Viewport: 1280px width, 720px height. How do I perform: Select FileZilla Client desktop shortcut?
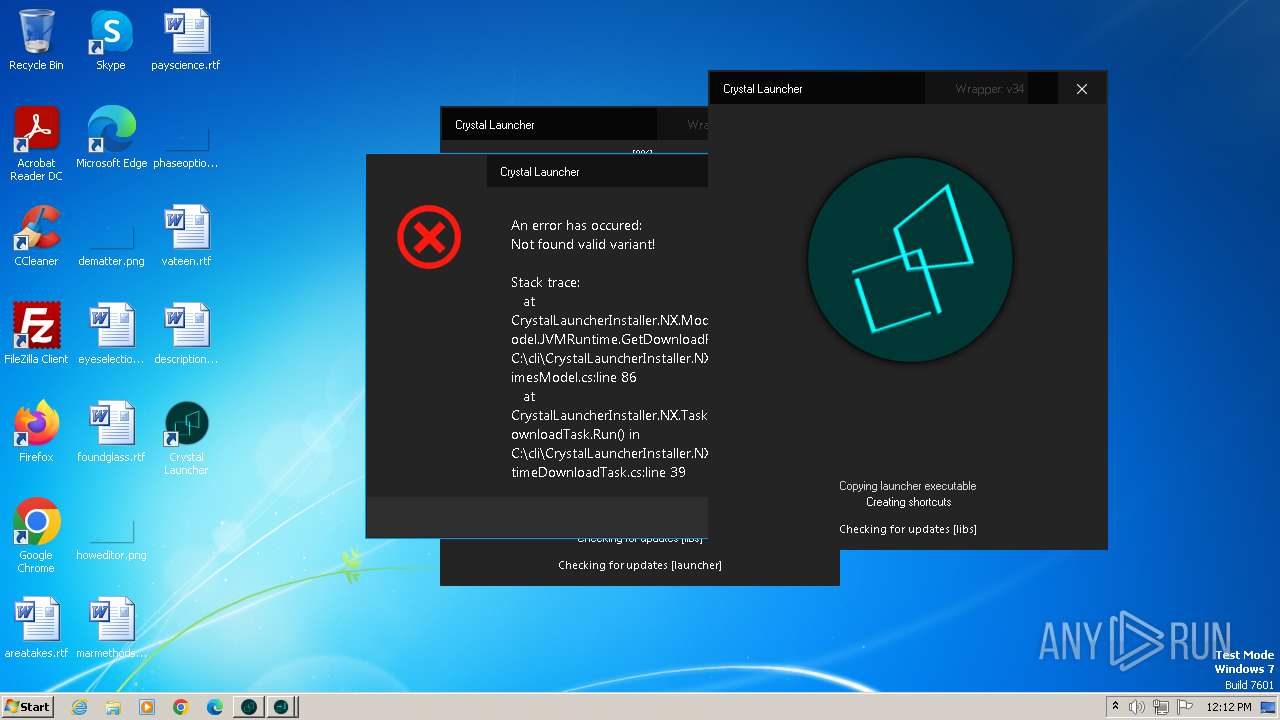(x=36, y=334)
